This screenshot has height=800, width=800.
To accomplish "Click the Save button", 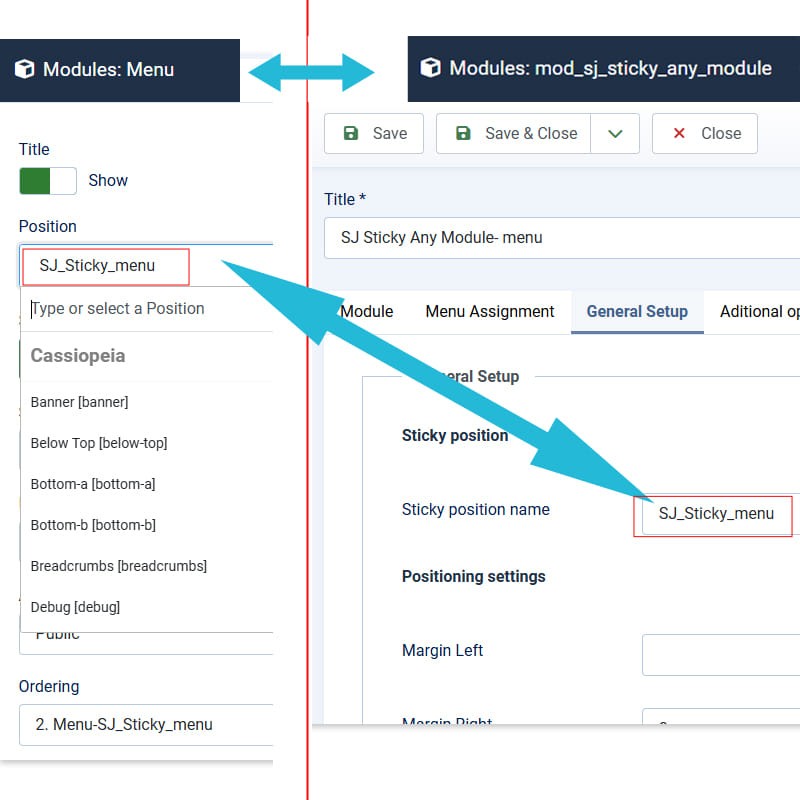I will [374, 133].
